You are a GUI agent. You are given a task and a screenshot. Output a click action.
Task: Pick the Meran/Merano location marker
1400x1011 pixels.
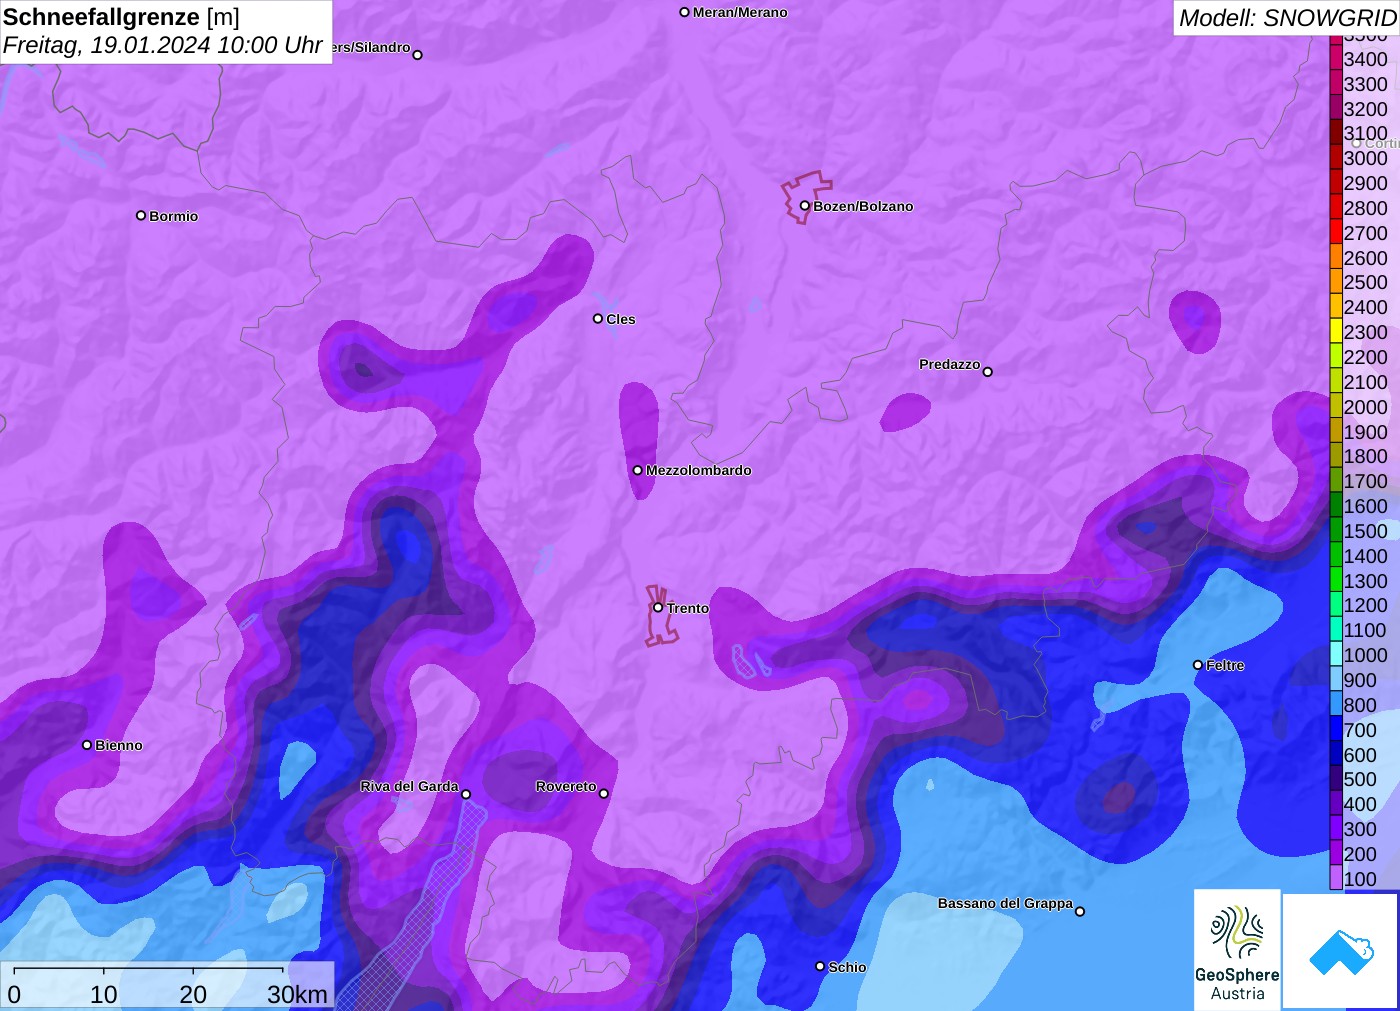point(685,12)
